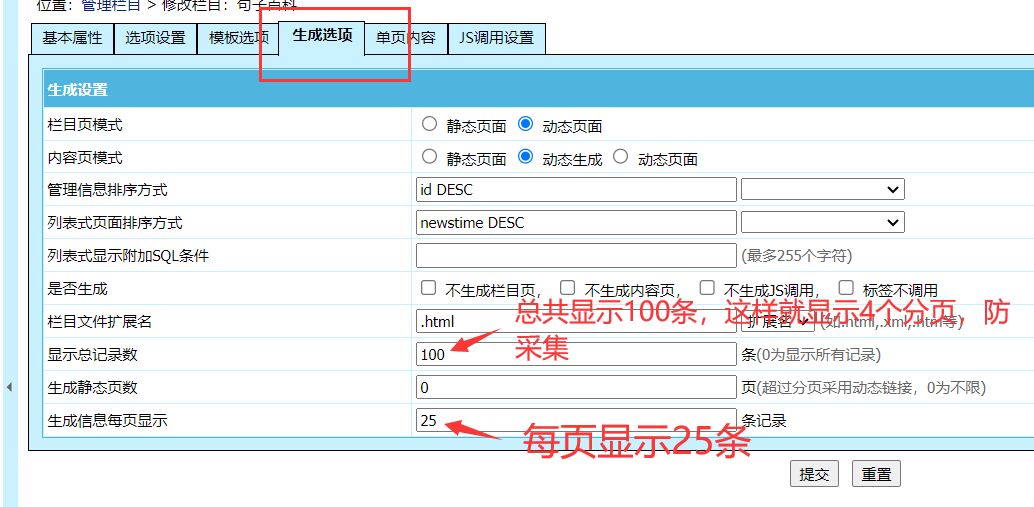Click the 提交 button
The image size is (1034, 507).
point(814,474)
